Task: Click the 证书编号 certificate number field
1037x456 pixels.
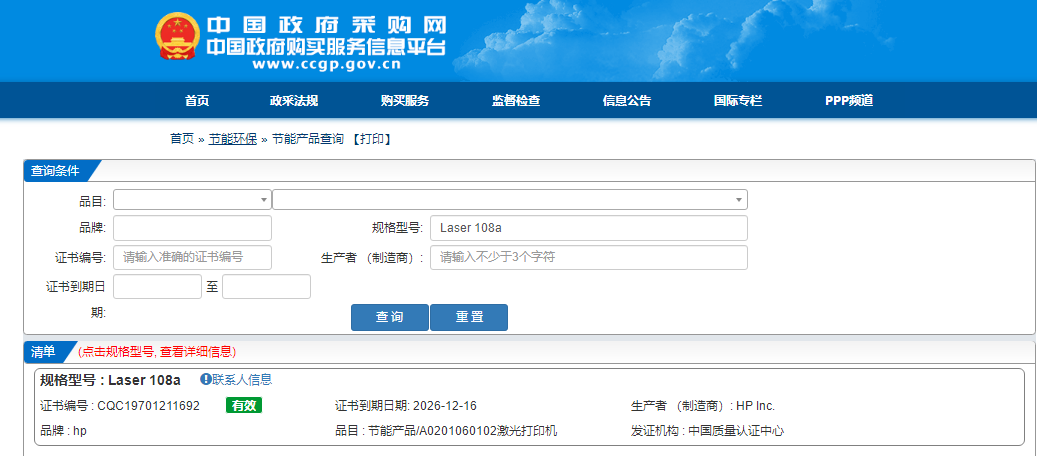Action: coord(192,257)
